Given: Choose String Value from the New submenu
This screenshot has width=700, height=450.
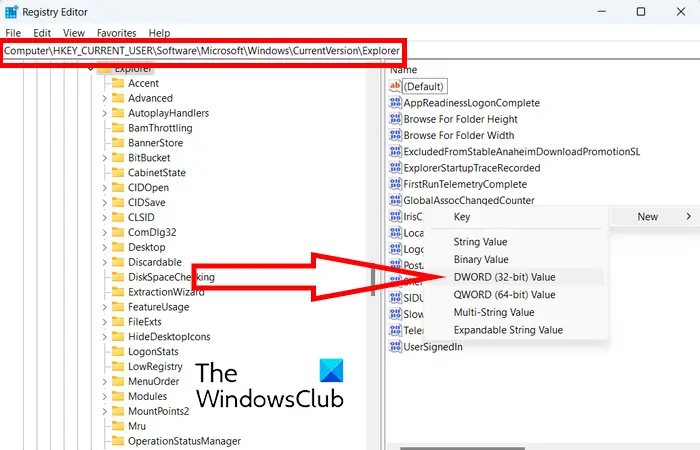Looking at the screenshot, I should pos(515,242).
